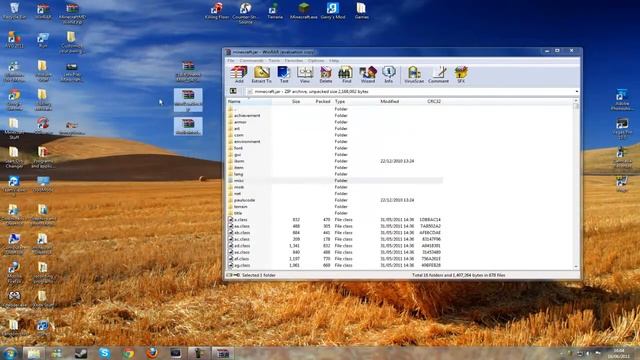Viewport: 640px width, 360px height.
Task: Select the Terraria desktop shortcut
Action: (x=275, y=11)
